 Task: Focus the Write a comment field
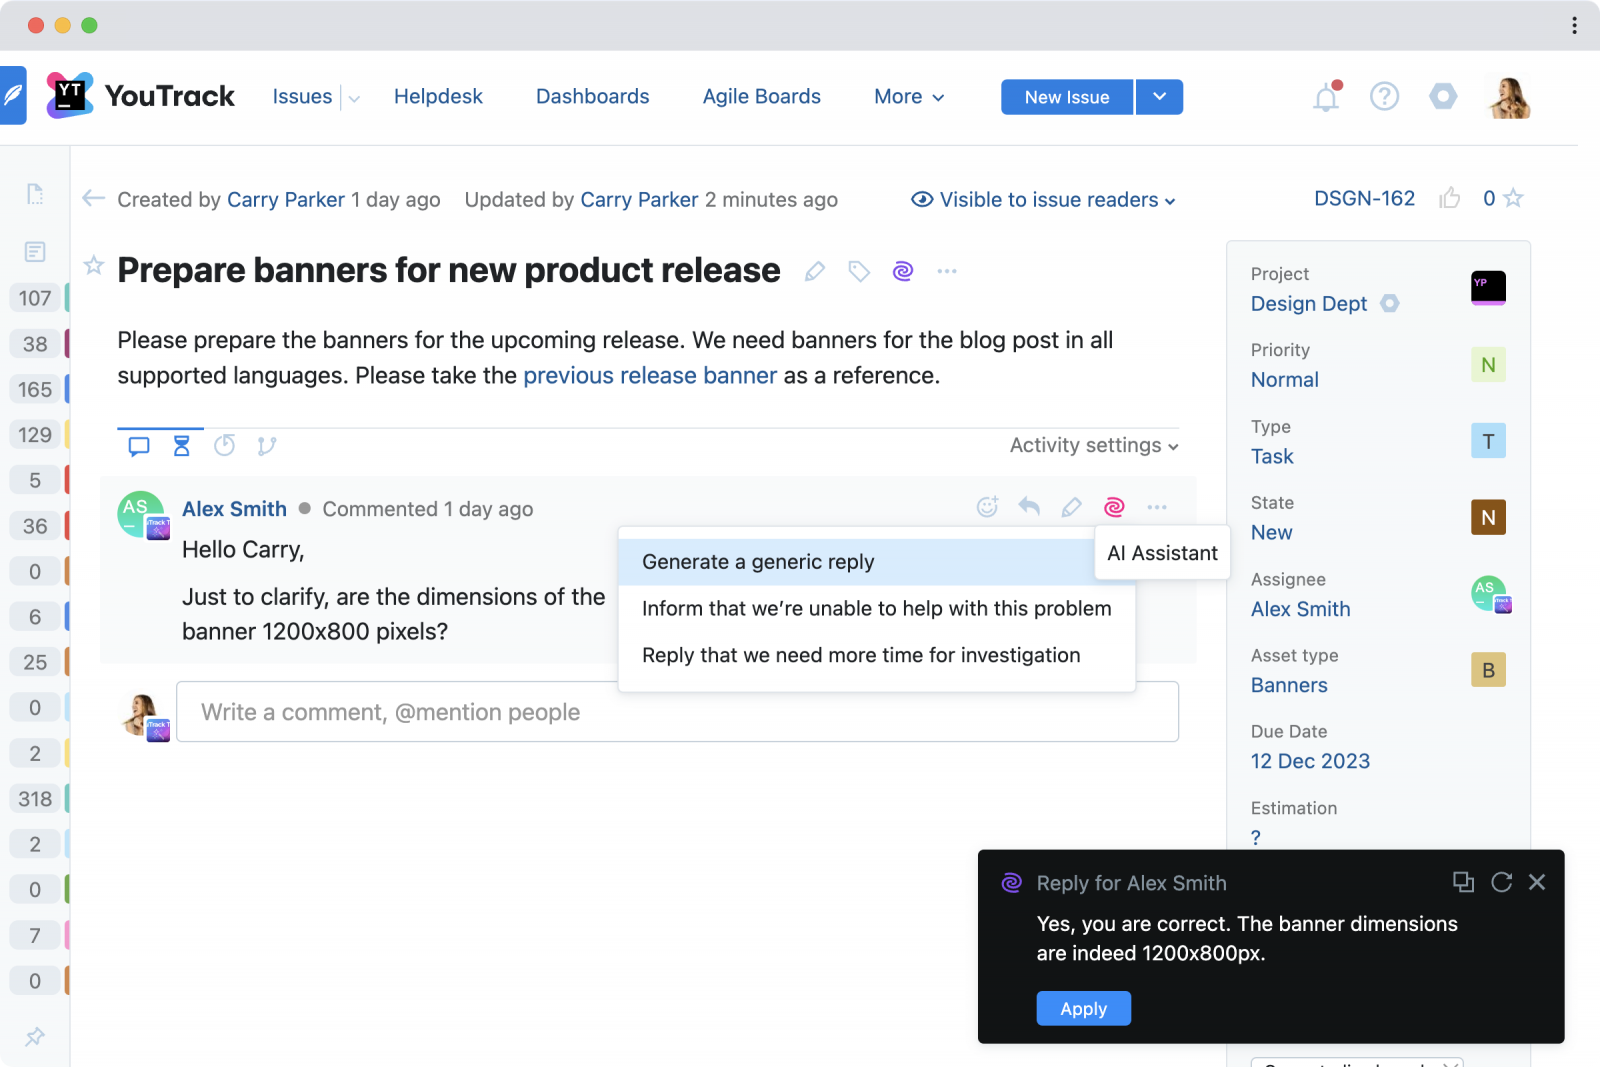coord(677,712)
